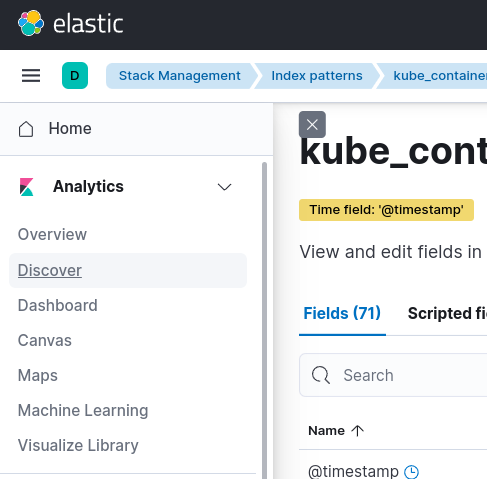Click the @timestamp field name

(x=353, y=471)
